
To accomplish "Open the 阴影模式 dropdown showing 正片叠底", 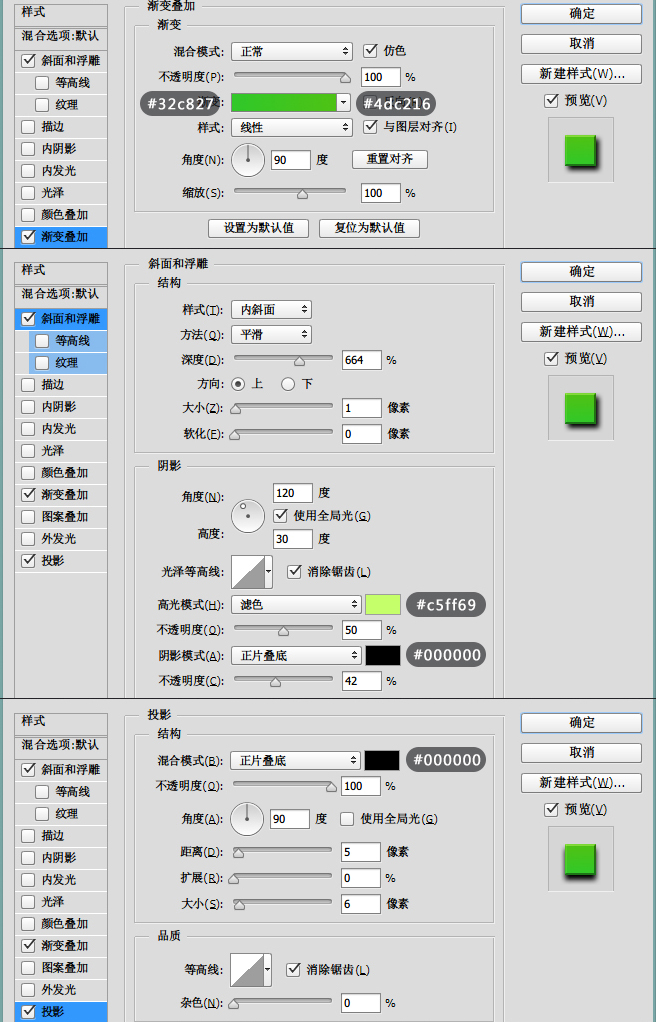I will (296, 656).
